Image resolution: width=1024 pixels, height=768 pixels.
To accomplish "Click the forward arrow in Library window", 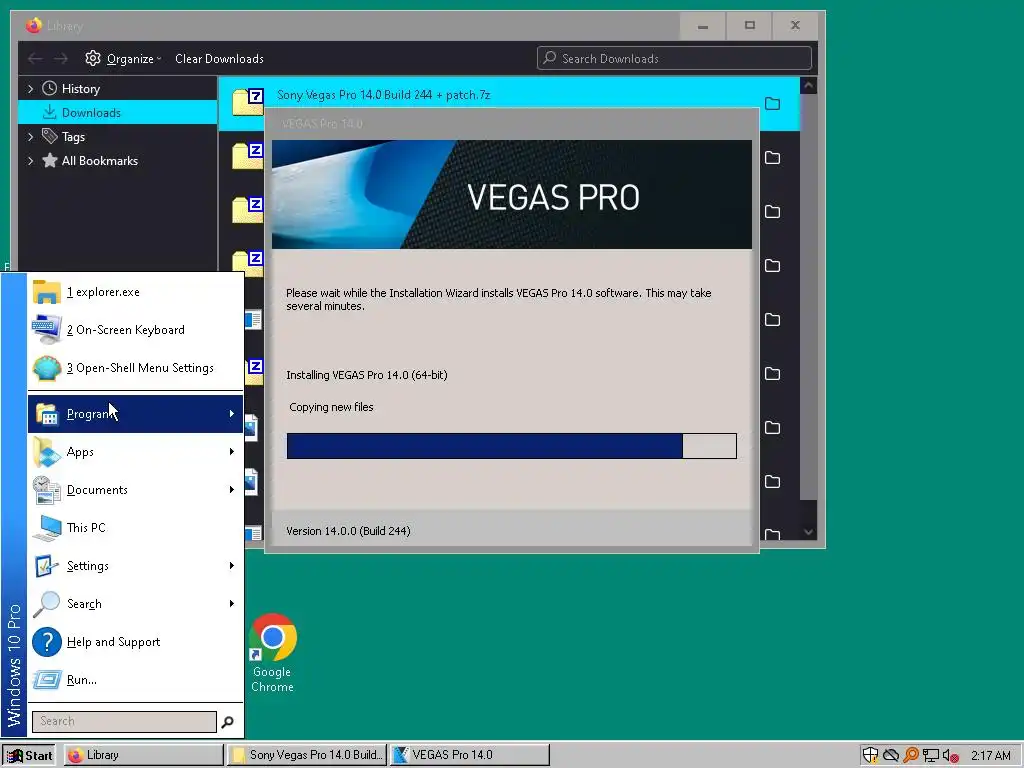I will pyautogui.click(x=61, y=59).
